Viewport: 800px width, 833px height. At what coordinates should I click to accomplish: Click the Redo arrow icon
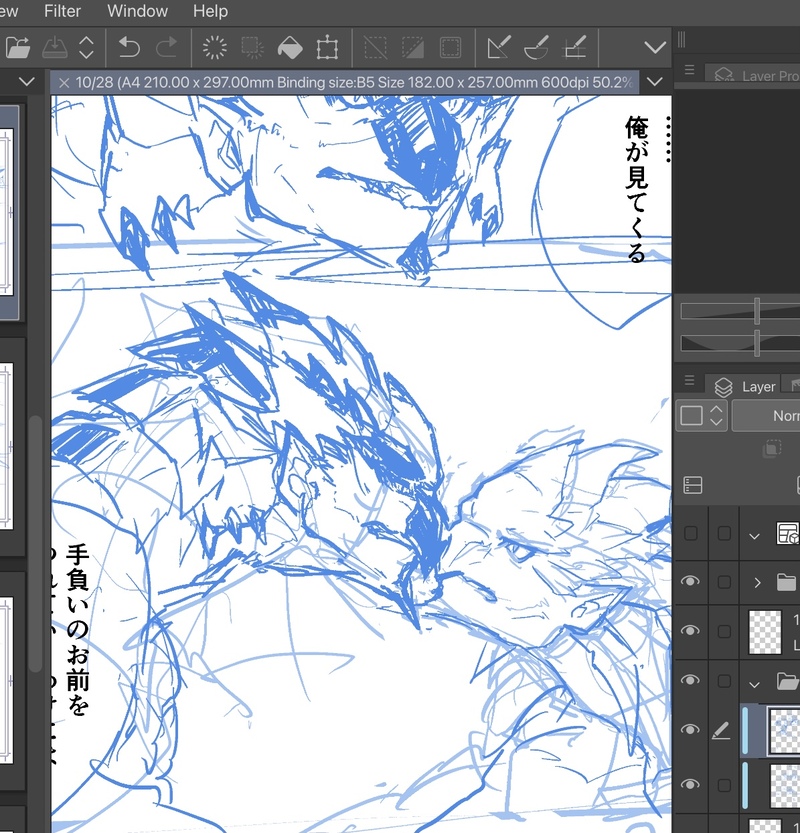[x=166, y=48]
